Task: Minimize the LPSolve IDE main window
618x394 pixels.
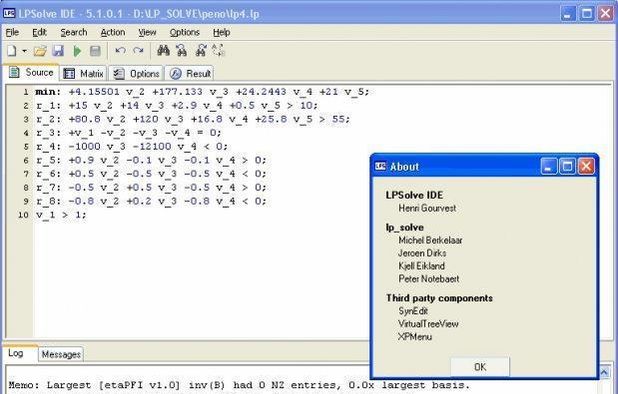Action: 568,14
